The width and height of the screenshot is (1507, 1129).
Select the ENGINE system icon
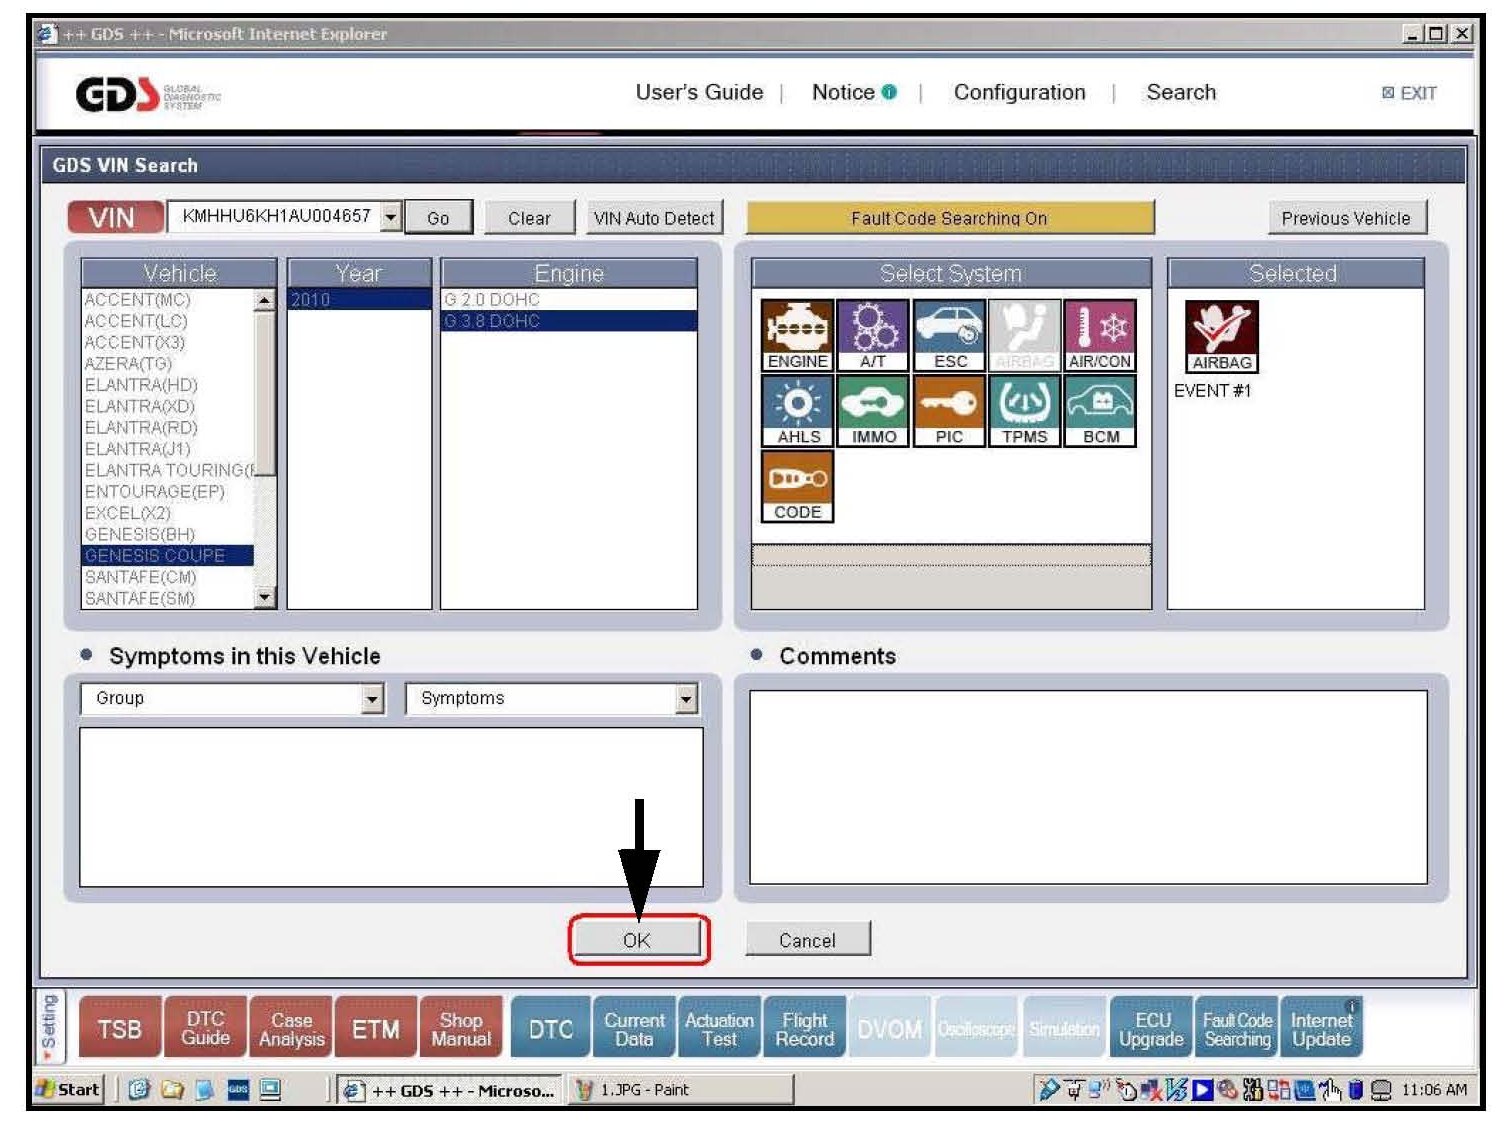click(x=796, y=334)
